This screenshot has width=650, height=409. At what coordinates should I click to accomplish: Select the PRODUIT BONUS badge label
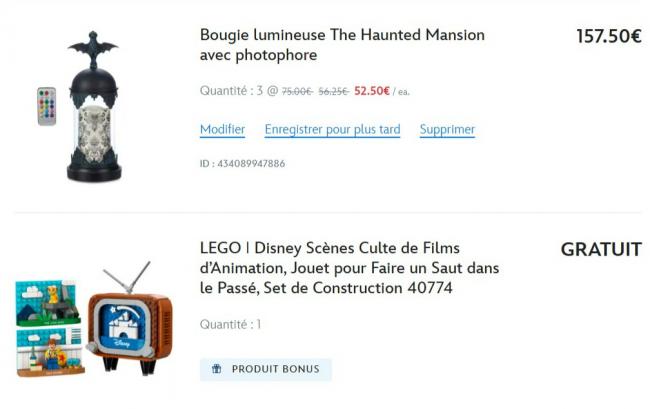[x=275, y=369]
